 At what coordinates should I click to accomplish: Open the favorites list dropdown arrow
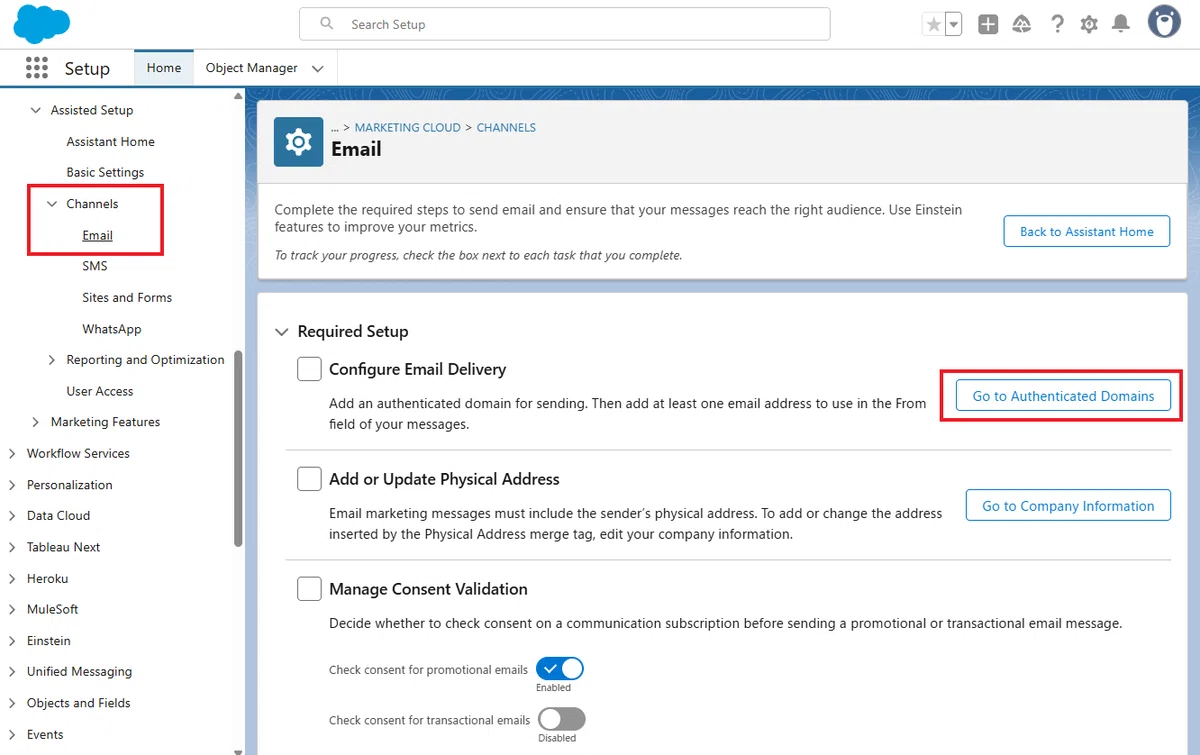(954, 25)
